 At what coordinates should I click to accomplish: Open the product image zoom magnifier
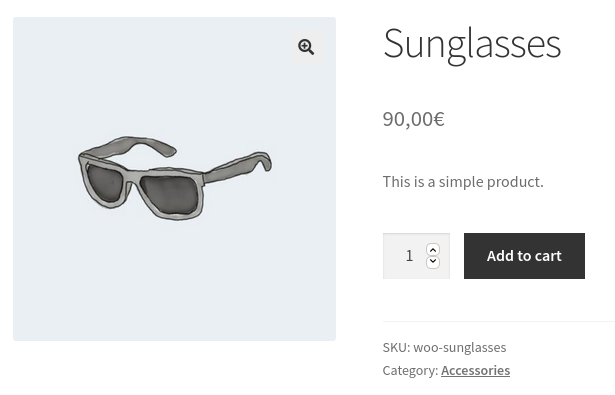[x=306, y=47]
